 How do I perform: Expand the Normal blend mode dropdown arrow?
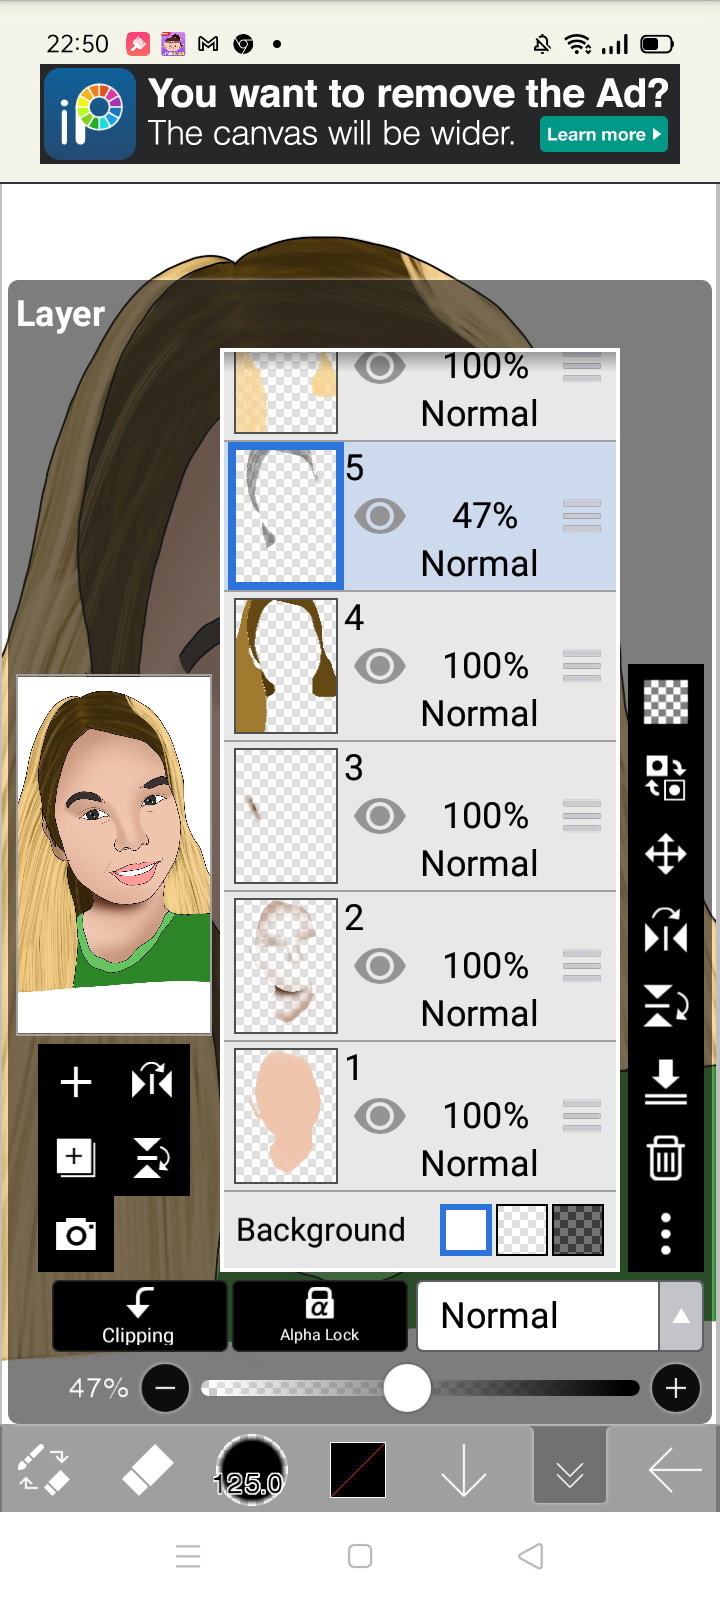click(x=681, y=1316)
